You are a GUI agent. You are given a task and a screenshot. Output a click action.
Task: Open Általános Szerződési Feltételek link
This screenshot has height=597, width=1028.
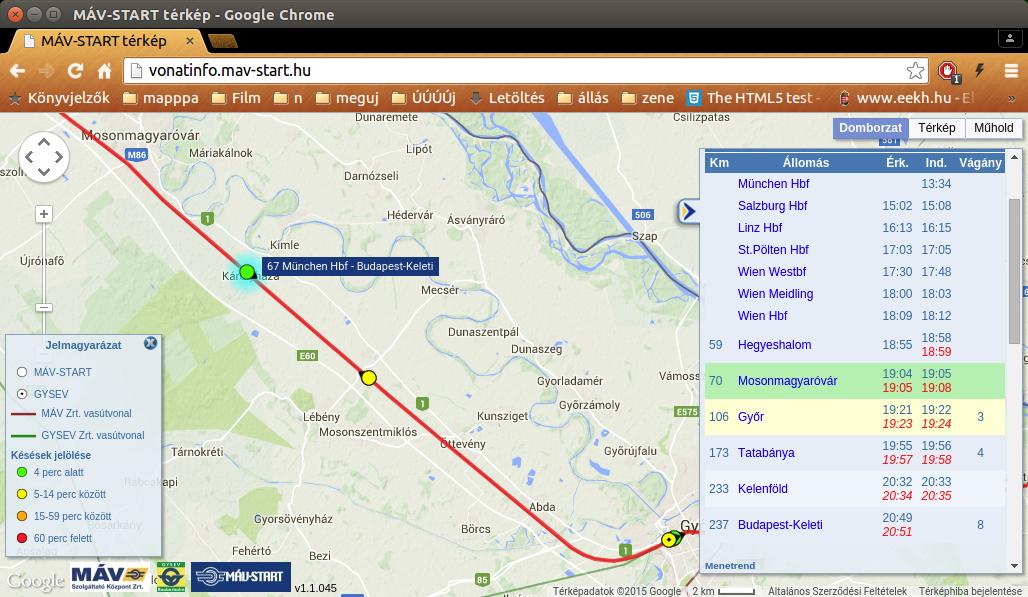point(837,591)
